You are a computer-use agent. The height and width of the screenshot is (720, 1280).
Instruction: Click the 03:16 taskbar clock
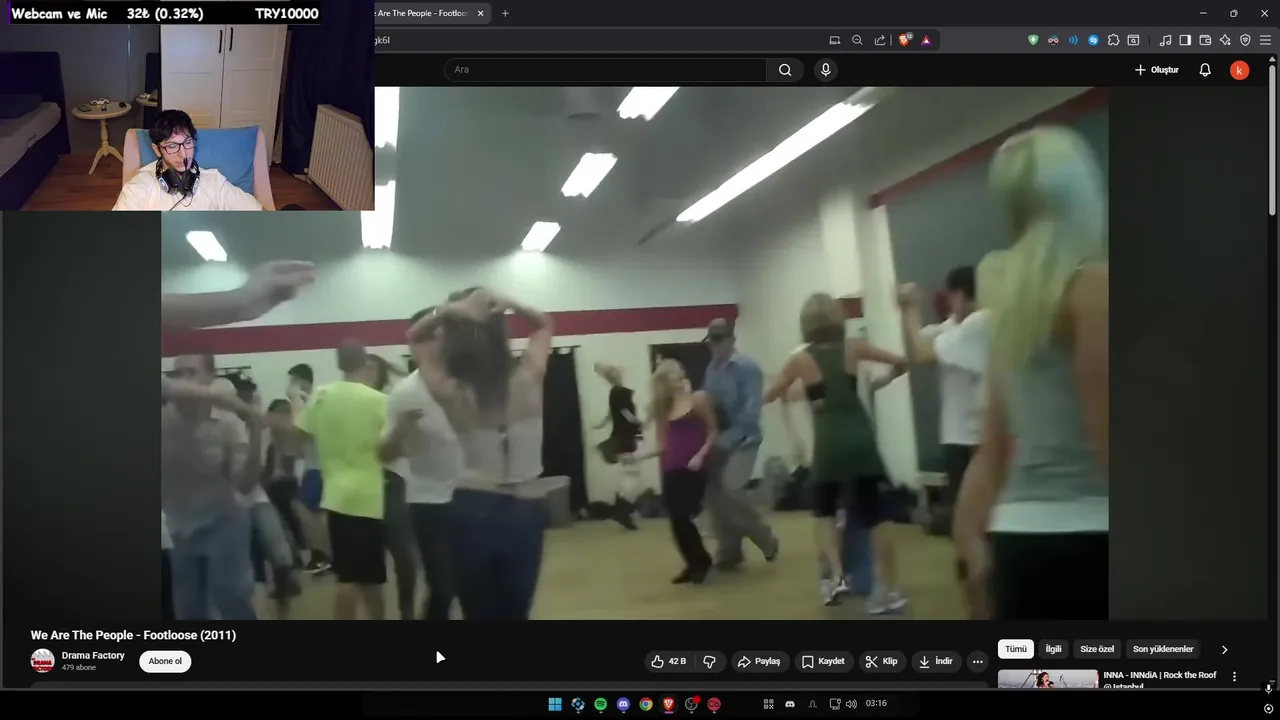pyautogui.click(x=876, y=704)
